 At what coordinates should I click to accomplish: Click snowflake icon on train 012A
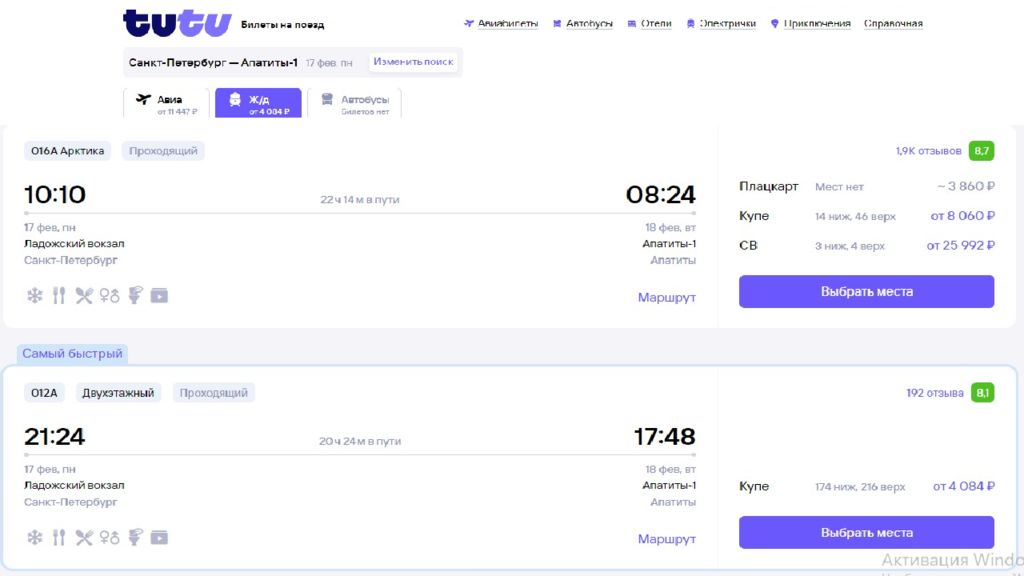pyautogui.click(x=34, y=538)
